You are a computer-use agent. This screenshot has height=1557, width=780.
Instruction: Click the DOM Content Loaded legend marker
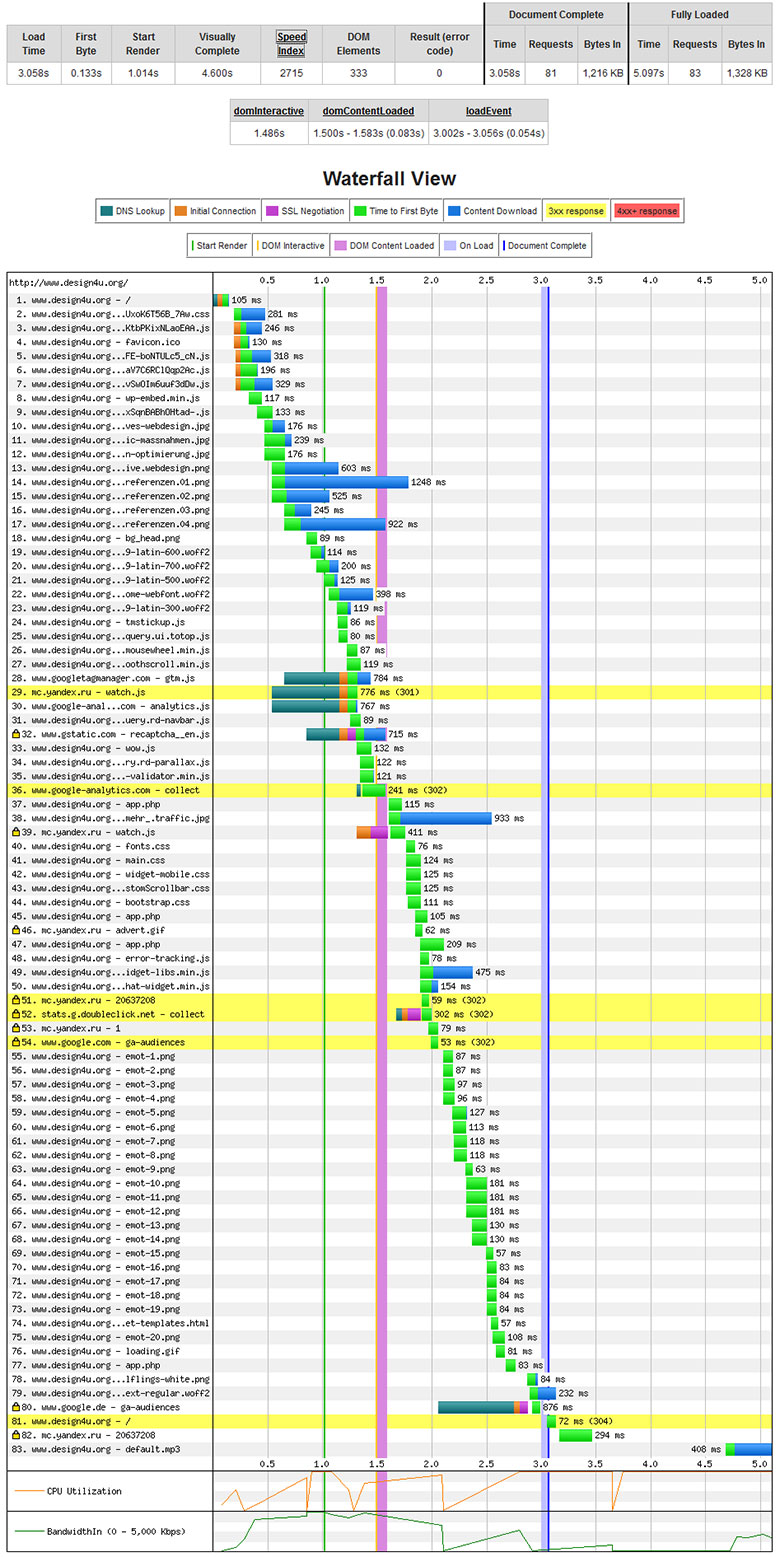(340, 245)
